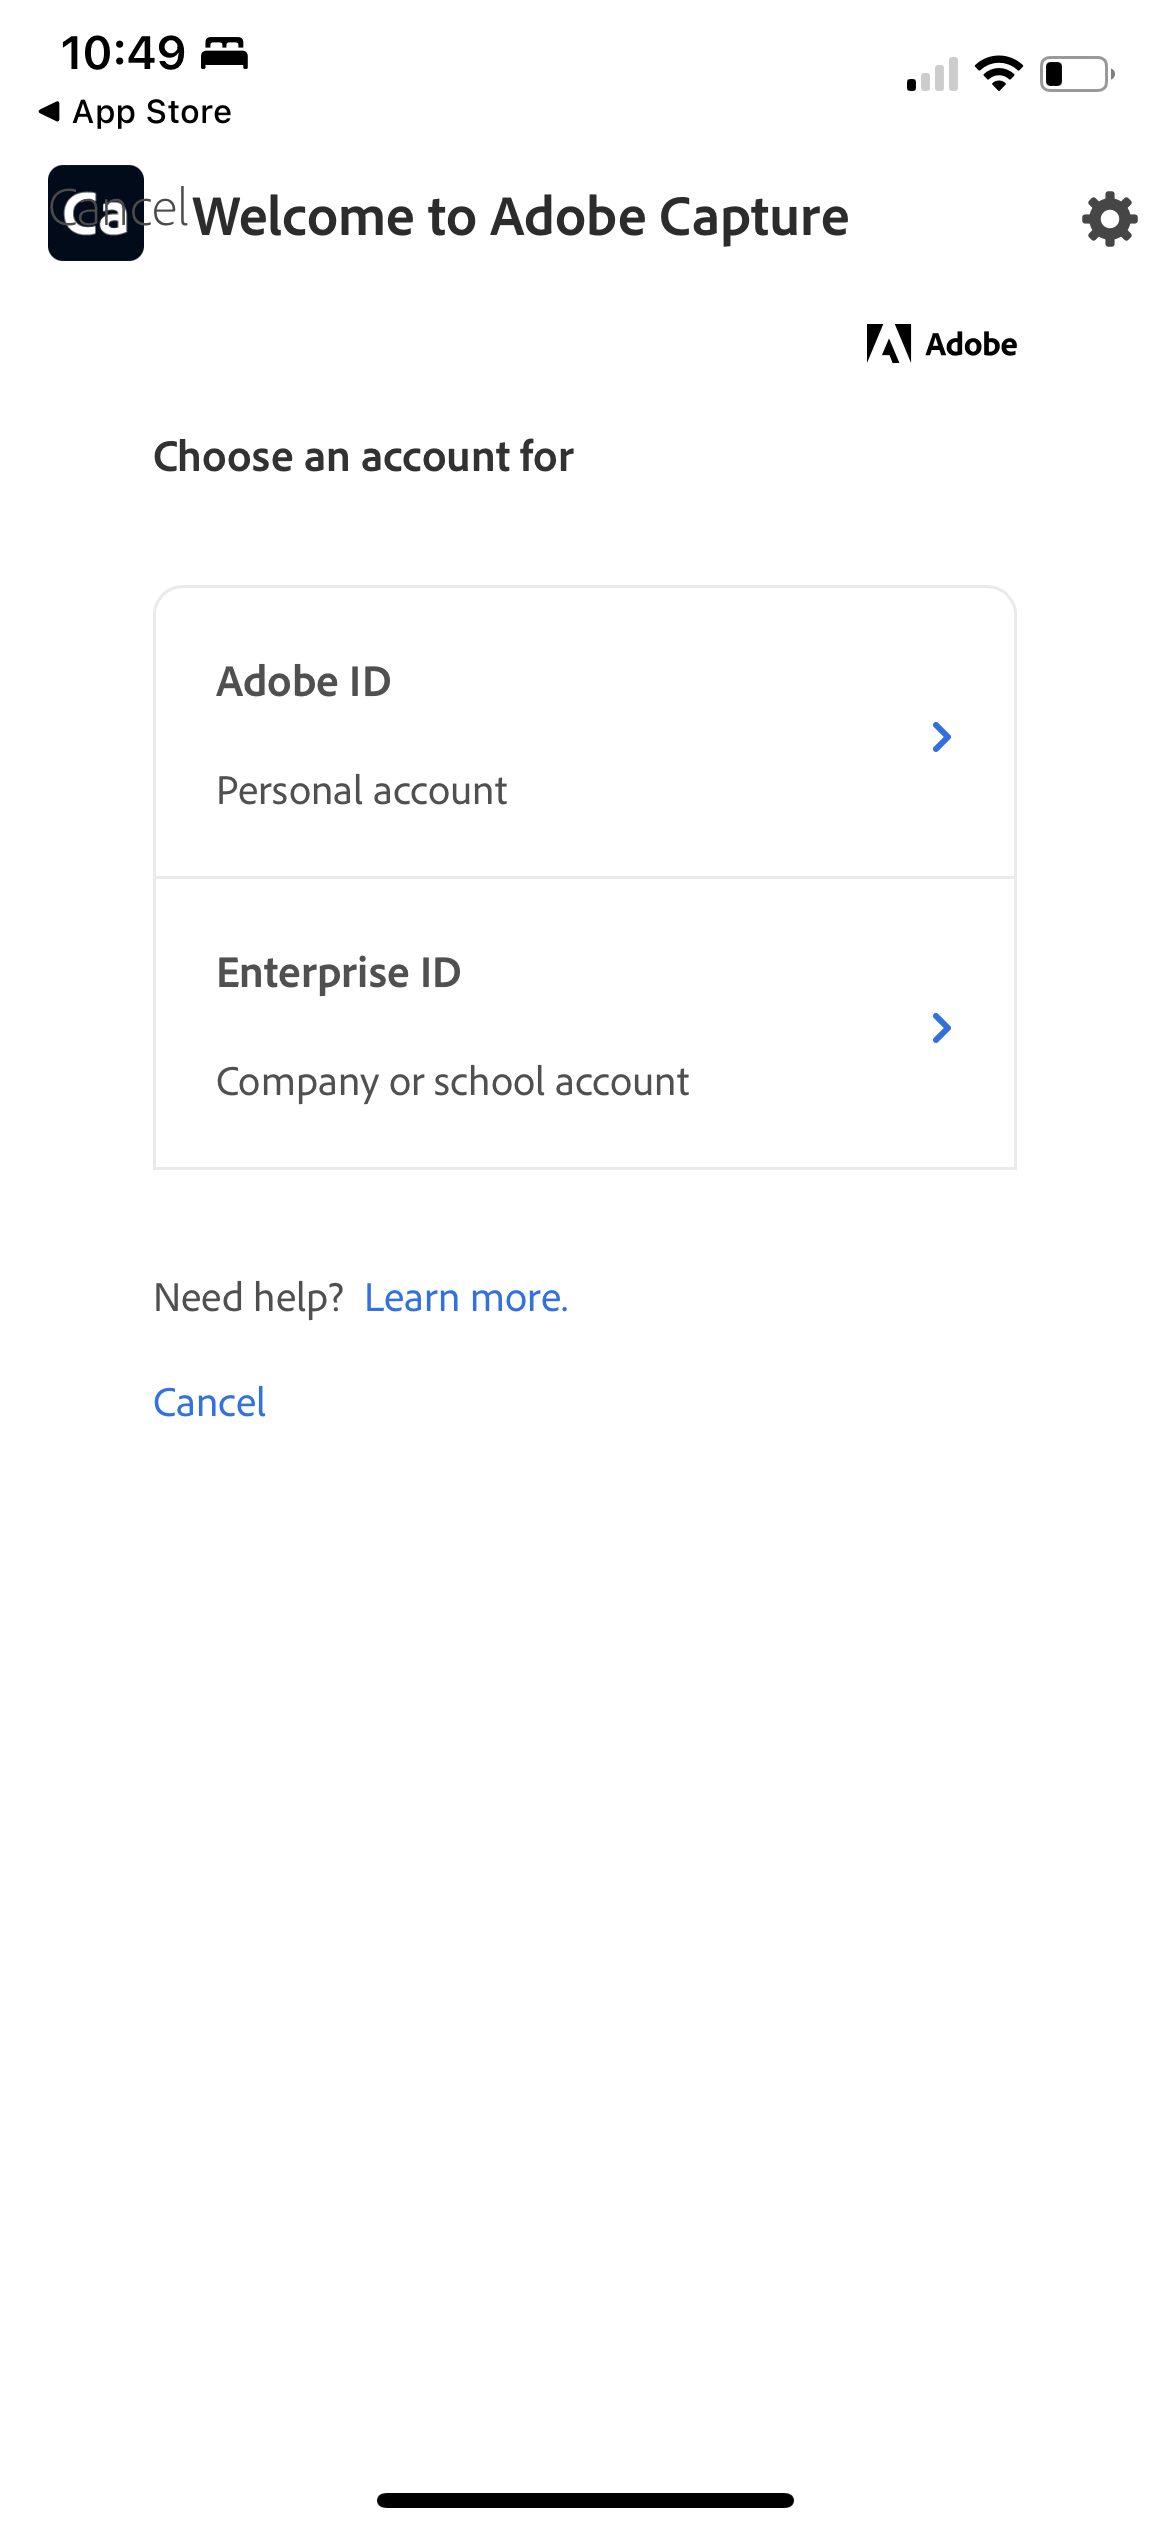Click the Adobe logo mark
This screenshot has height=2532, width=1170.
pyautogui.click(x=888, y=344)
